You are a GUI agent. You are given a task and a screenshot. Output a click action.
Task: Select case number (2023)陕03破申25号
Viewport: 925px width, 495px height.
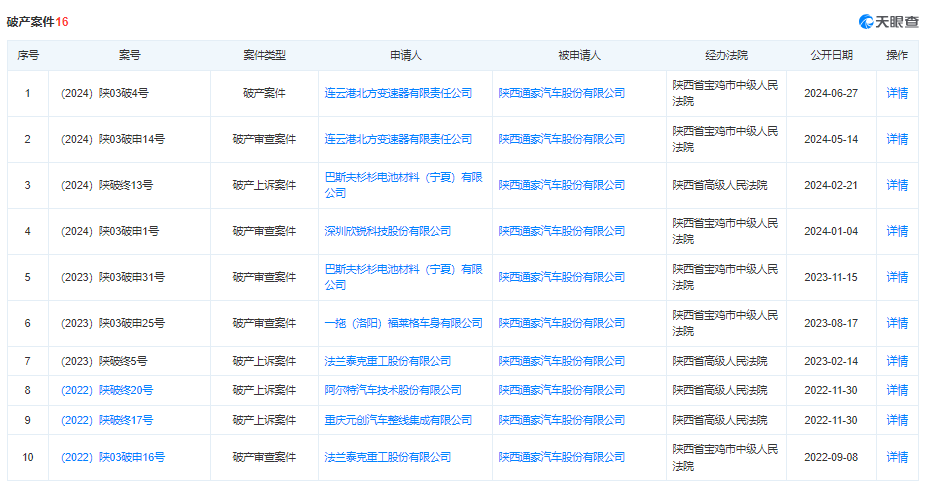[113, 323]
